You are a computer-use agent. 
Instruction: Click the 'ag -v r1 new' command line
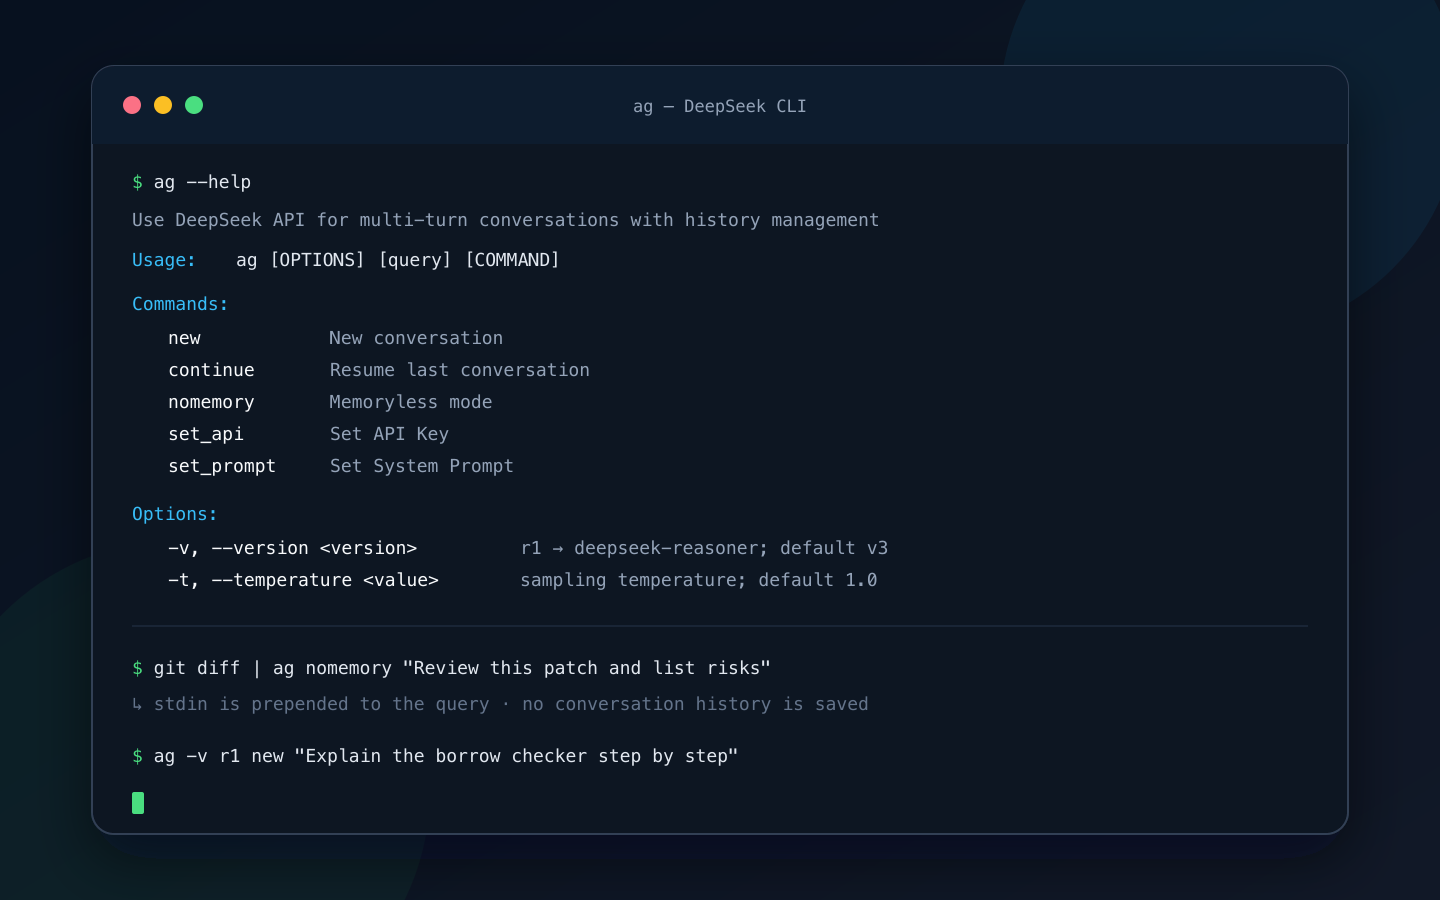435,756
